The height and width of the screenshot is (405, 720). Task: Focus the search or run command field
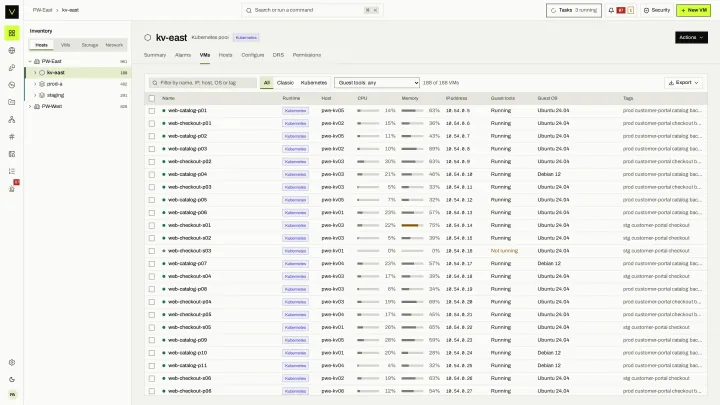[x=312, y=10]
